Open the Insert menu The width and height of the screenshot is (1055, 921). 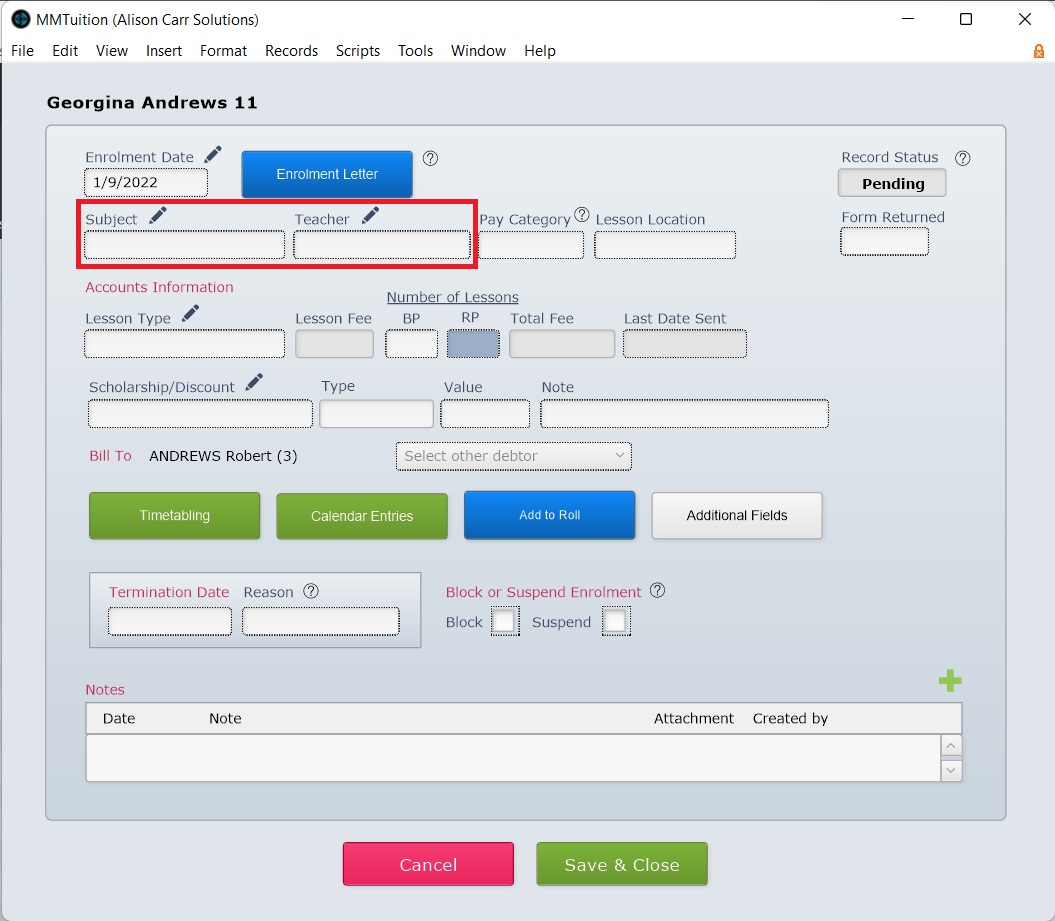[164, 51]
